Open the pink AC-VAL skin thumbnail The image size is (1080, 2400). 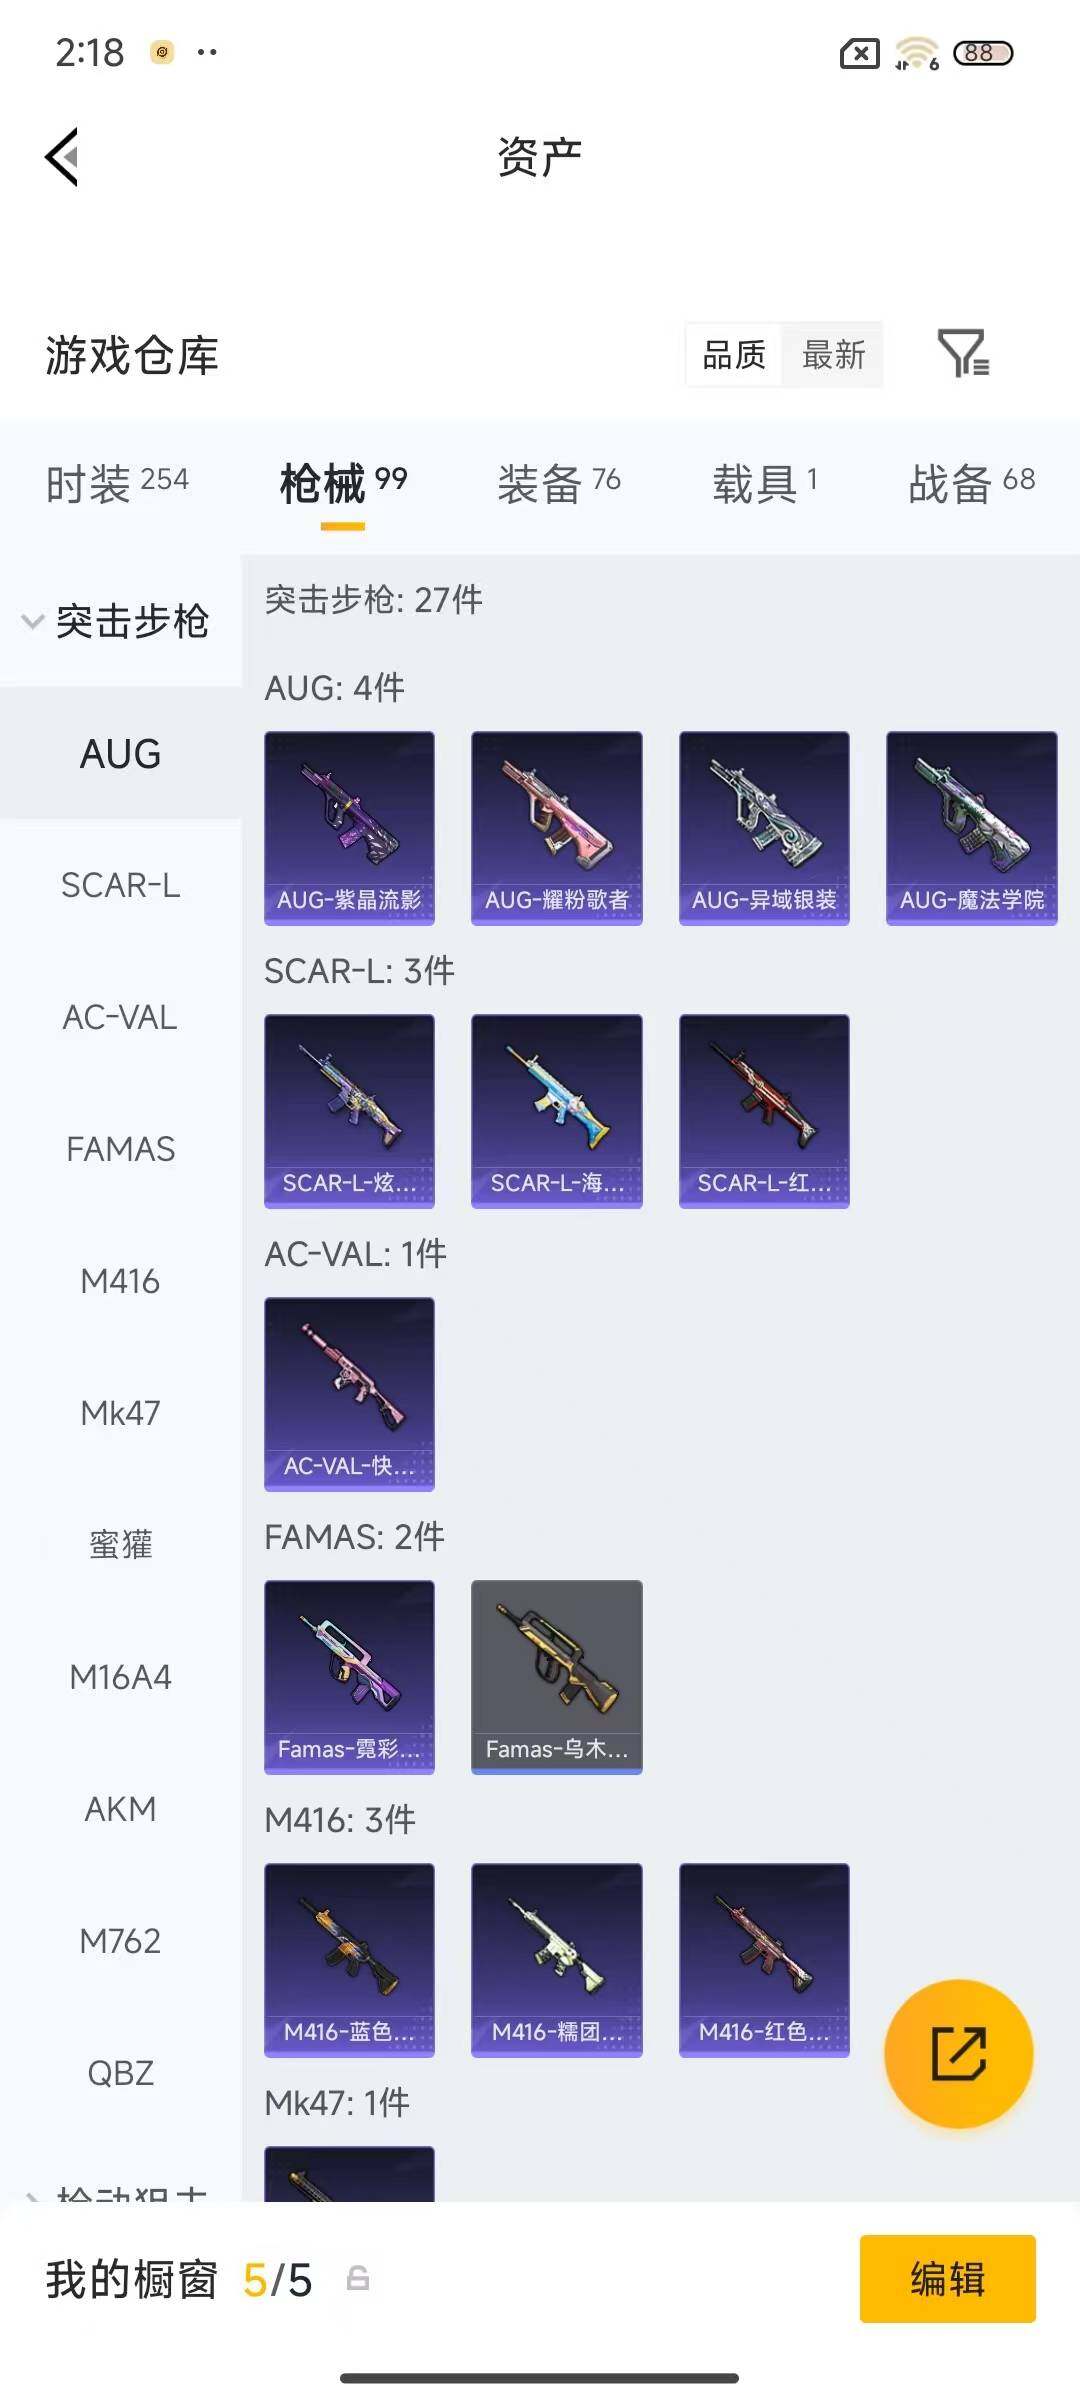tap(349, 1394)
